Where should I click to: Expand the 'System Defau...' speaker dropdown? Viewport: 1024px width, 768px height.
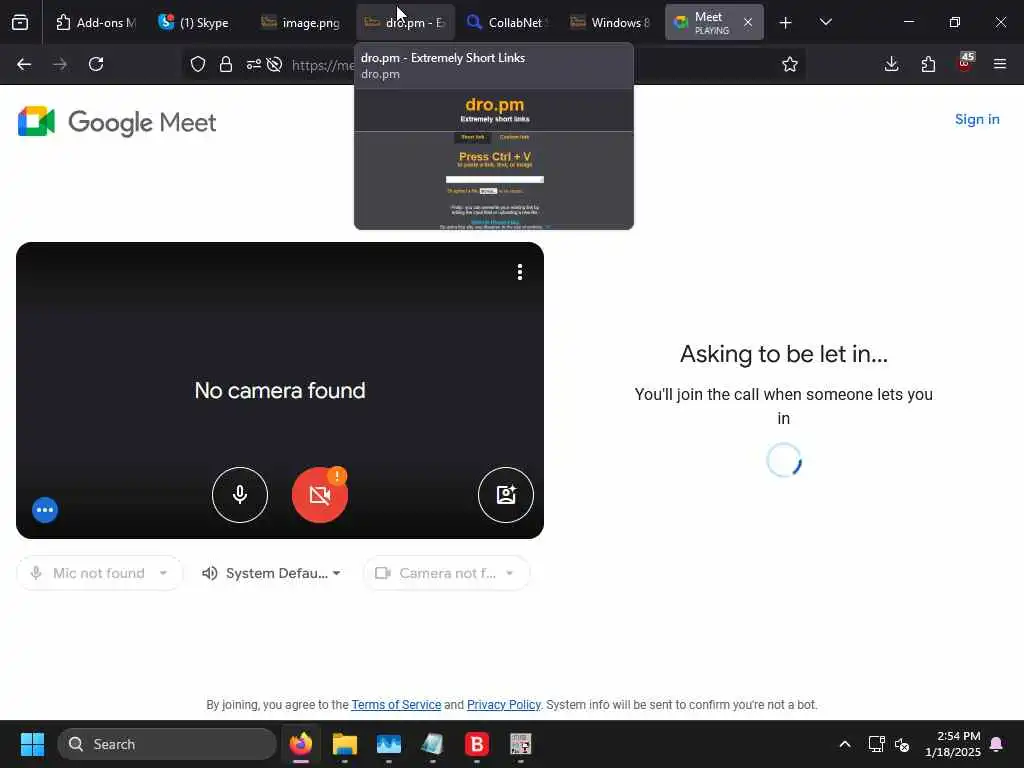pyautogui.click(x=272, y=573)
